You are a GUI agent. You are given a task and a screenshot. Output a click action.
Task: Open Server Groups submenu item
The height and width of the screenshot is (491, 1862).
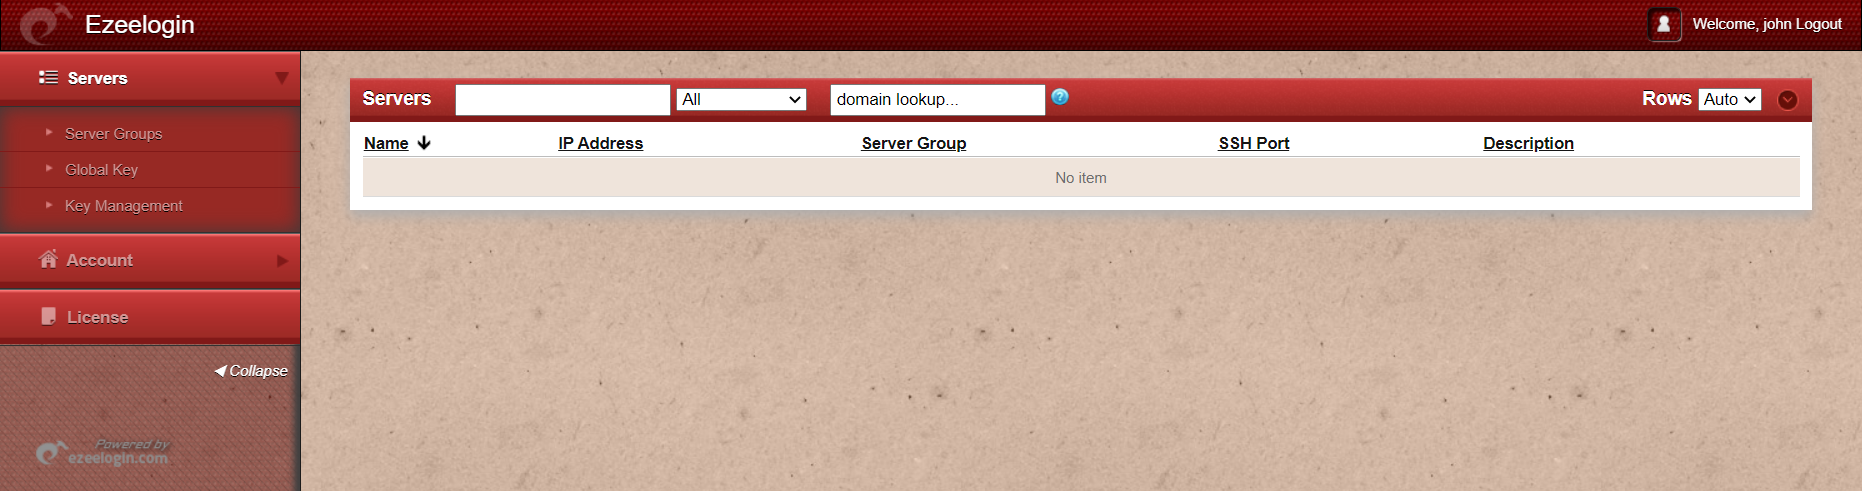[x=113, y=133]
